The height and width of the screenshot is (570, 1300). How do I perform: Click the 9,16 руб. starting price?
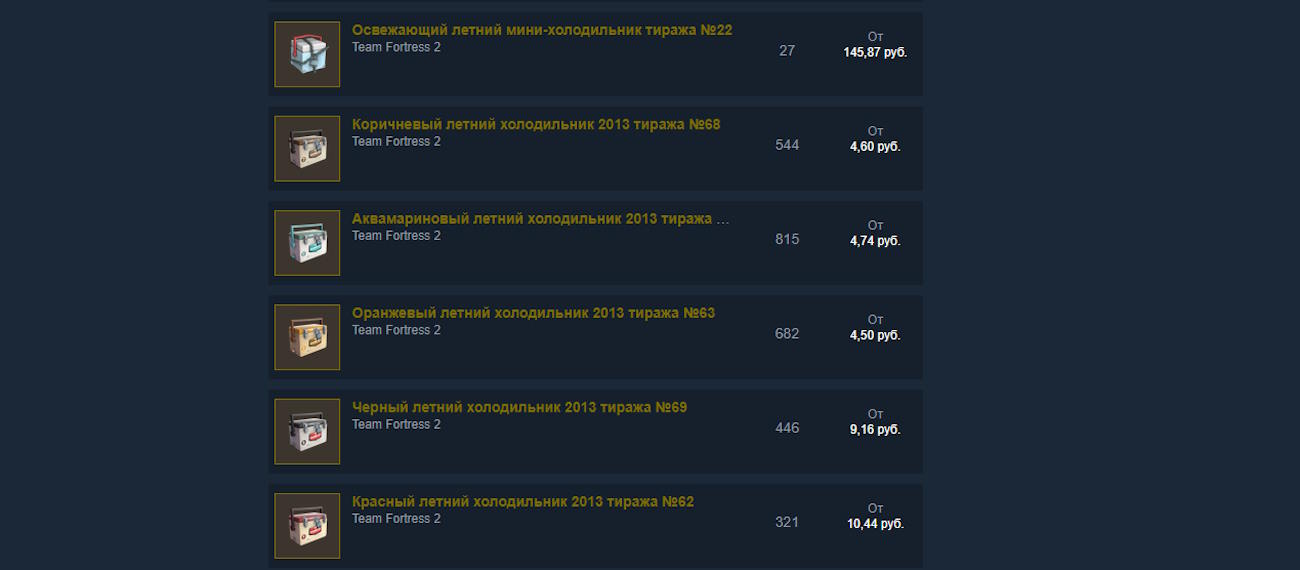[875, 429]
